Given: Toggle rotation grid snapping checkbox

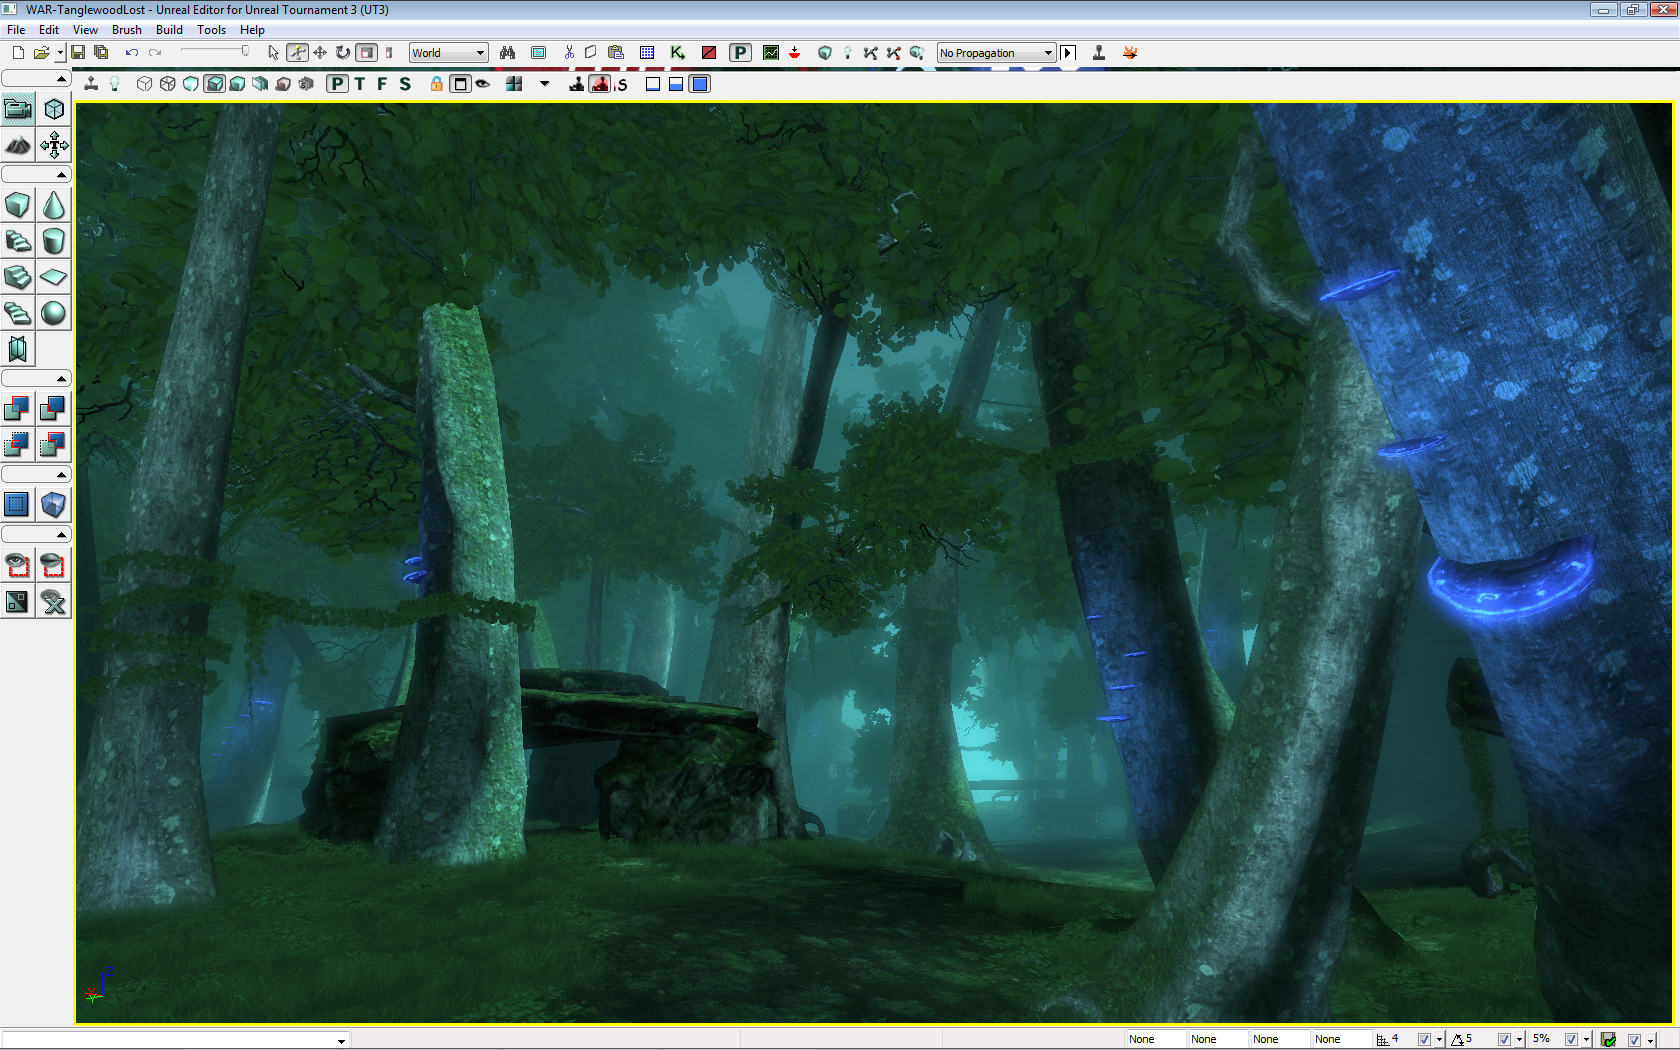Looking at the screenshot, I should [1504, 1040].
